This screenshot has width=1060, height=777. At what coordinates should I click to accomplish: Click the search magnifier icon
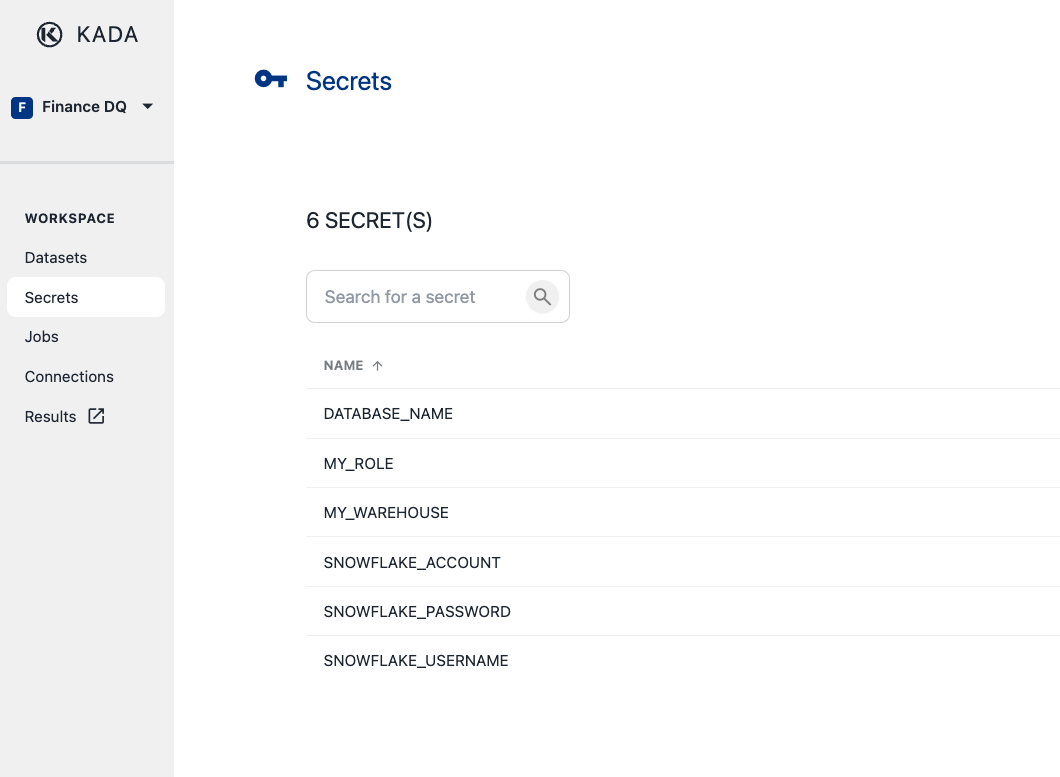coord(542,297)
